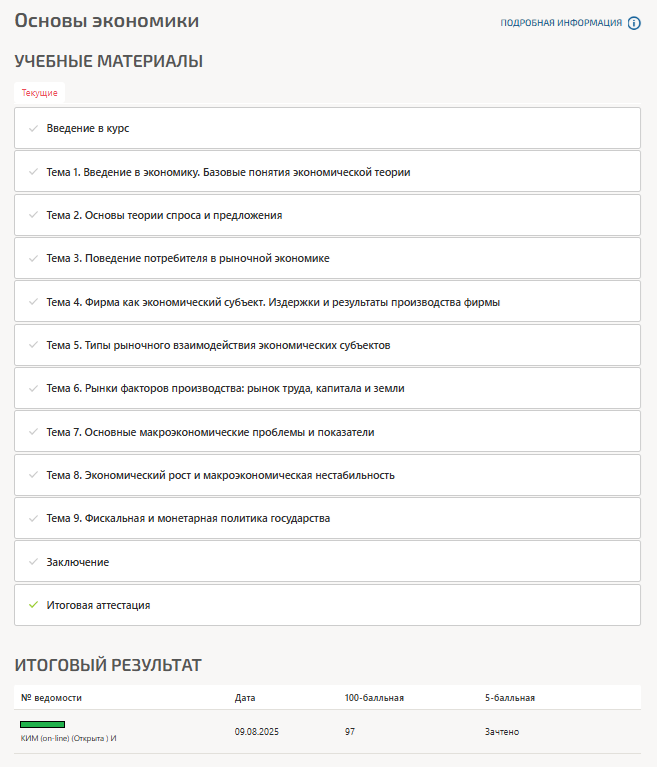This screenshot has width=657, height=767.
Task: Click the checkmark icon of Тема 5
Action: (33, 345)
